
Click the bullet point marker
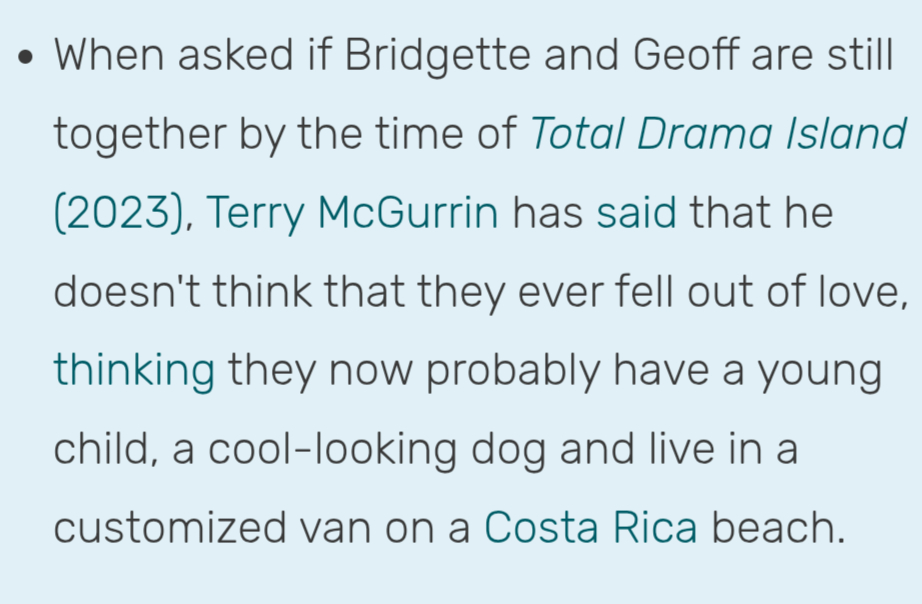tap(27, 56)
